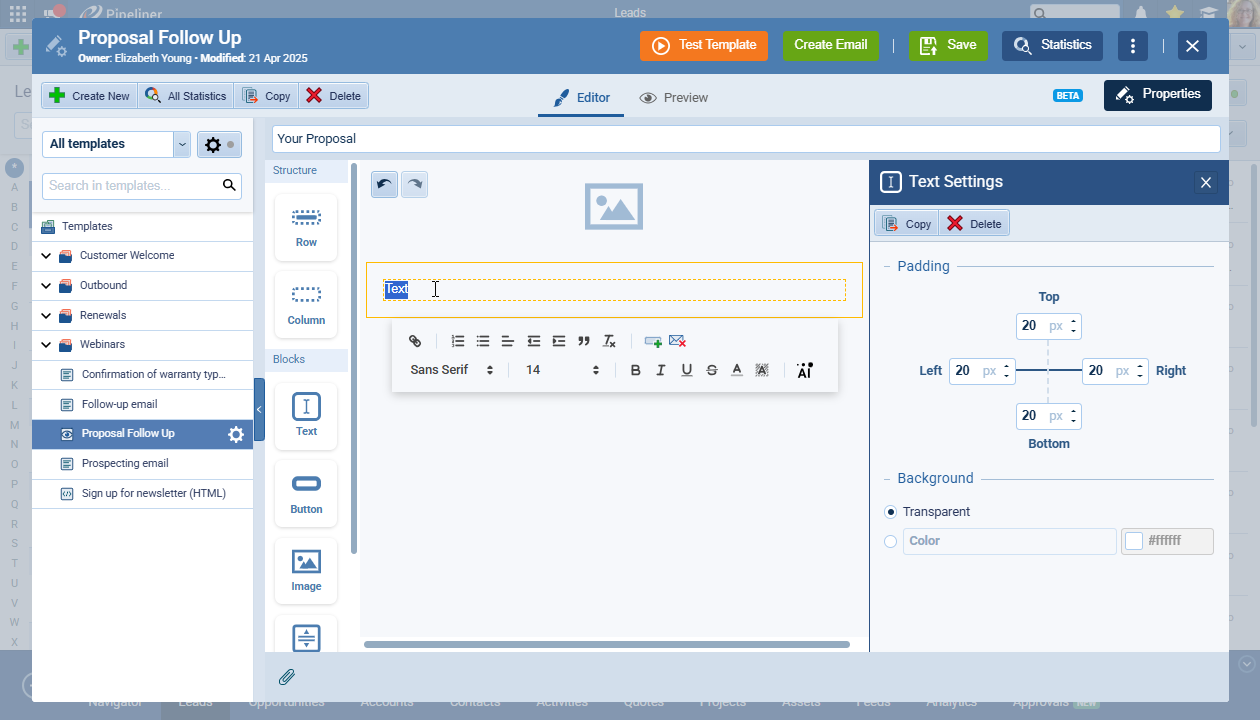Screen dimensions: 1260x720
Task: Select the Color background radio button
Action: coord(891,541)
